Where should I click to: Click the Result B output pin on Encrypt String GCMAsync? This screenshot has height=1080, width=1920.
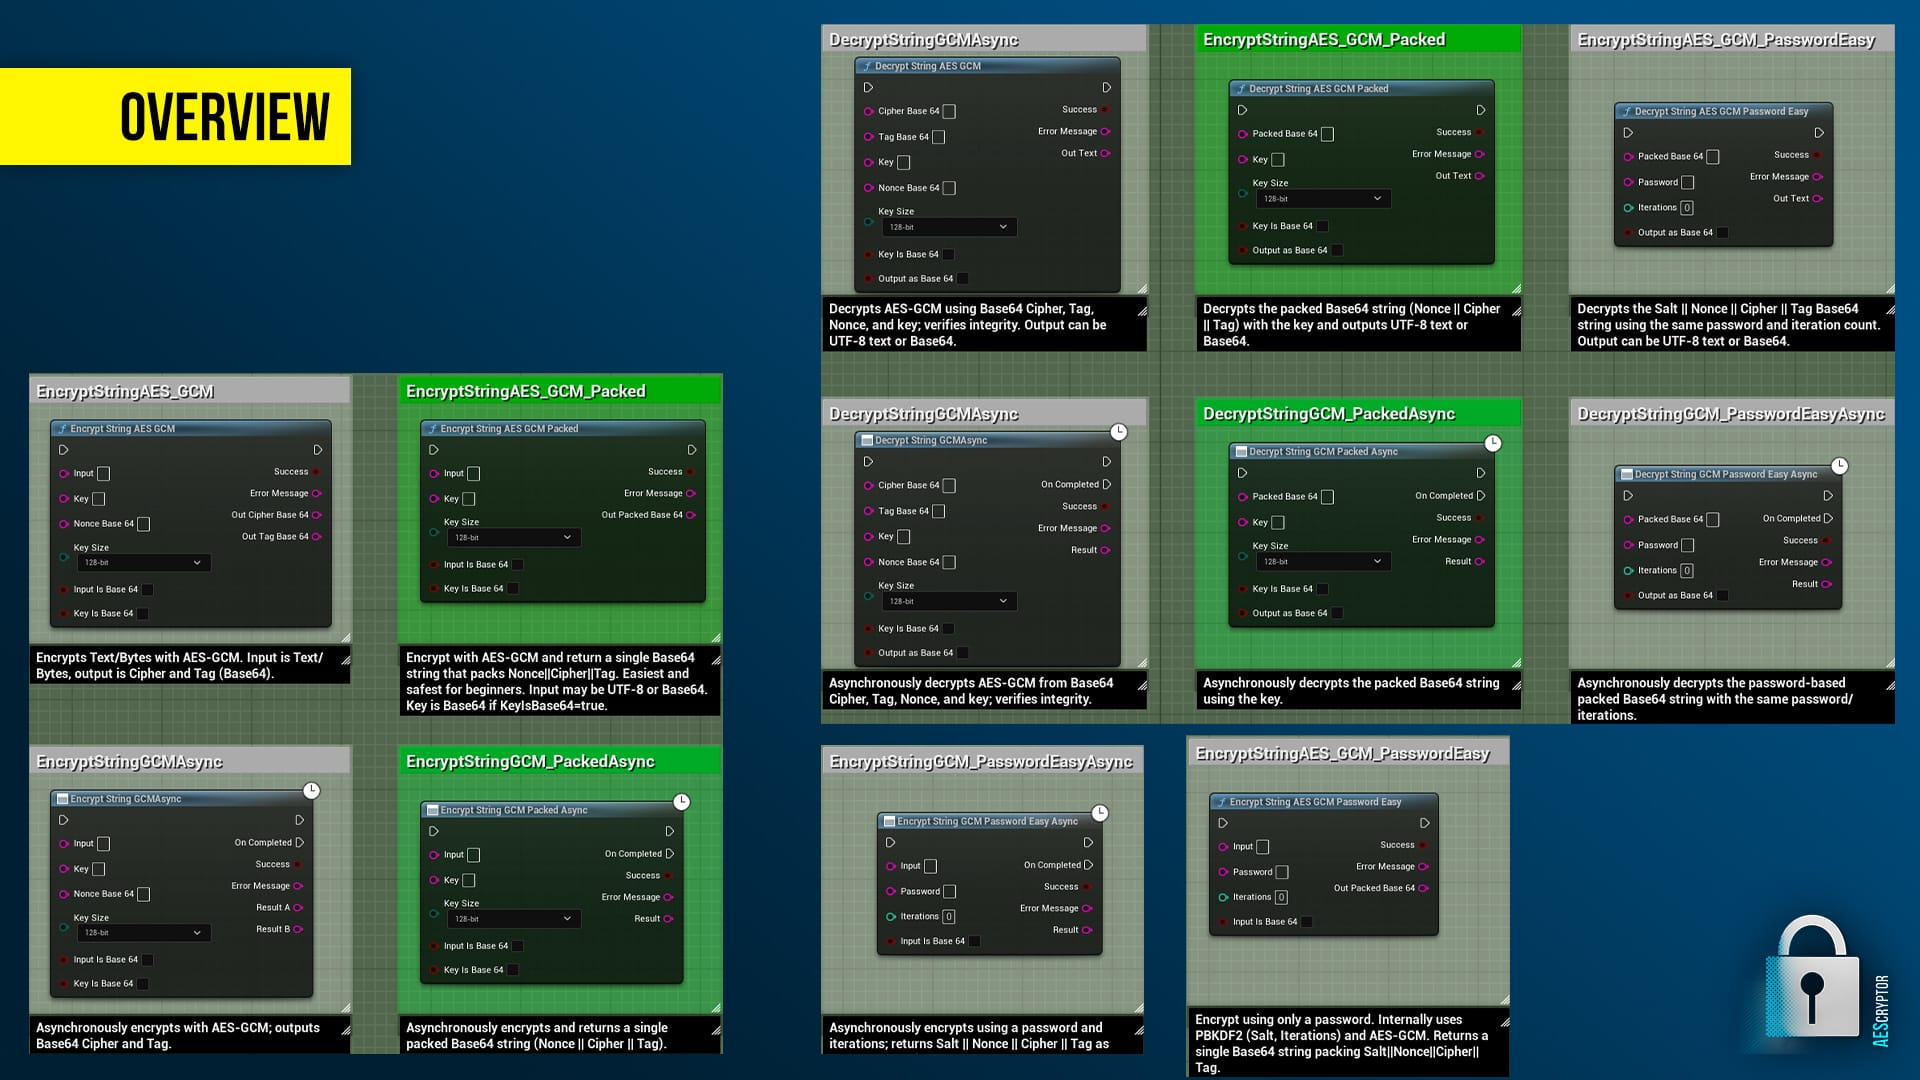click(298, 929)
